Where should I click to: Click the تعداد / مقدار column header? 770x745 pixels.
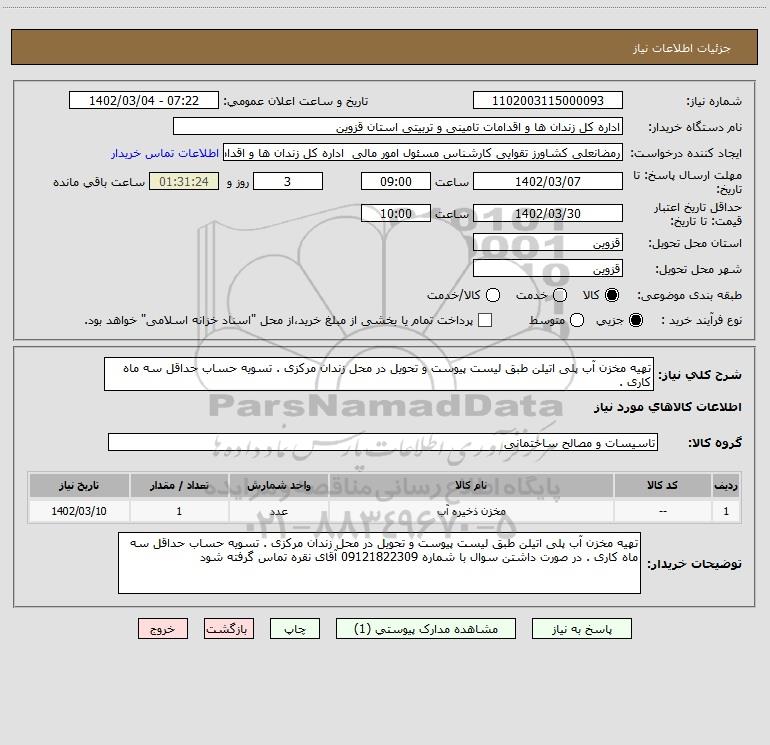[x=179, y=486]
